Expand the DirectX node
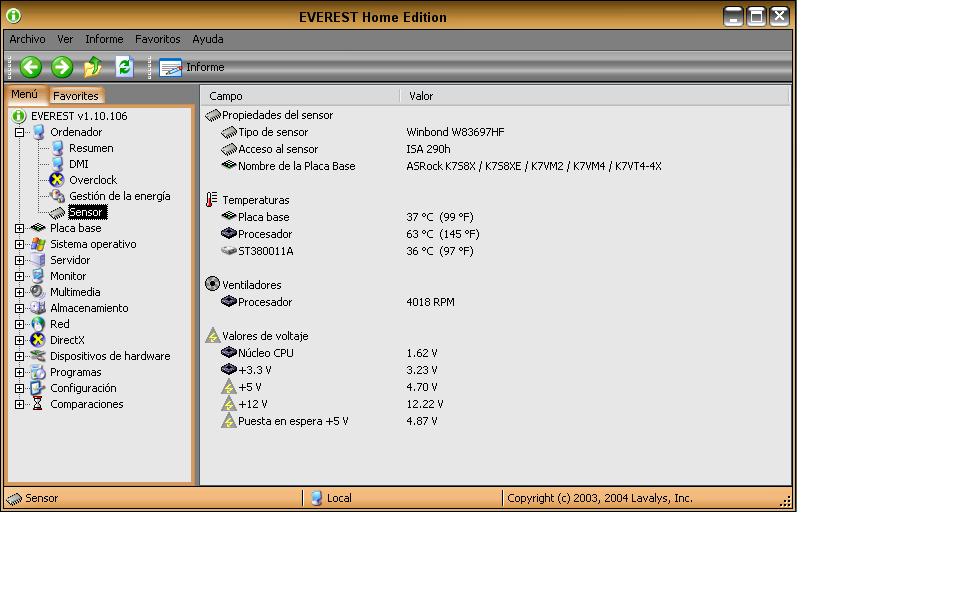 click(20, 340)
